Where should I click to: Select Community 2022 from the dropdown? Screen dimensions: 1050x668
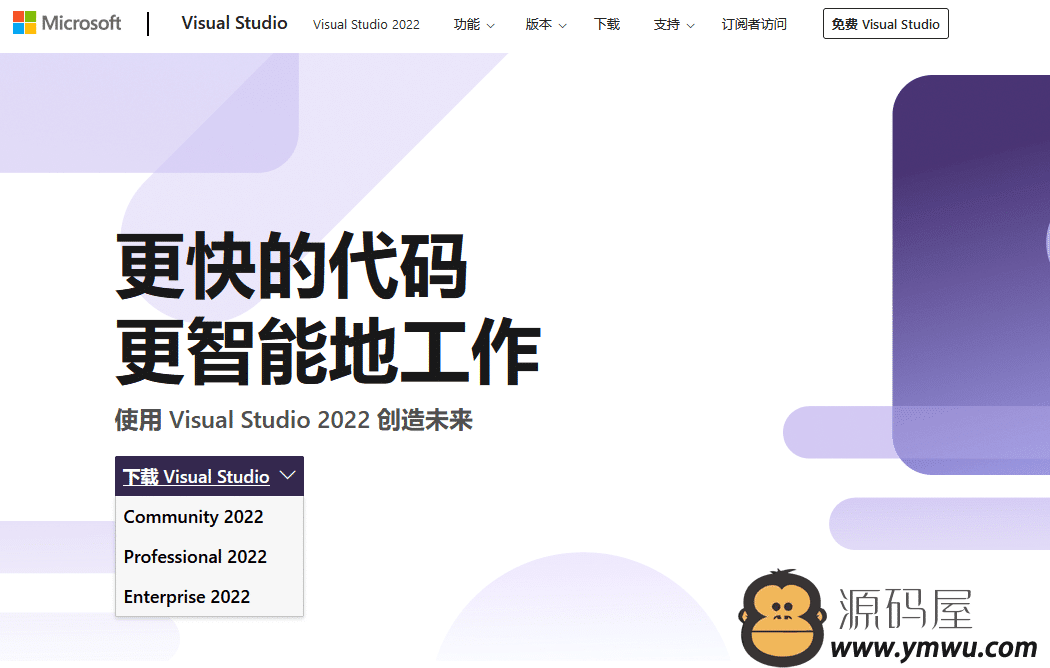point(209,517)
